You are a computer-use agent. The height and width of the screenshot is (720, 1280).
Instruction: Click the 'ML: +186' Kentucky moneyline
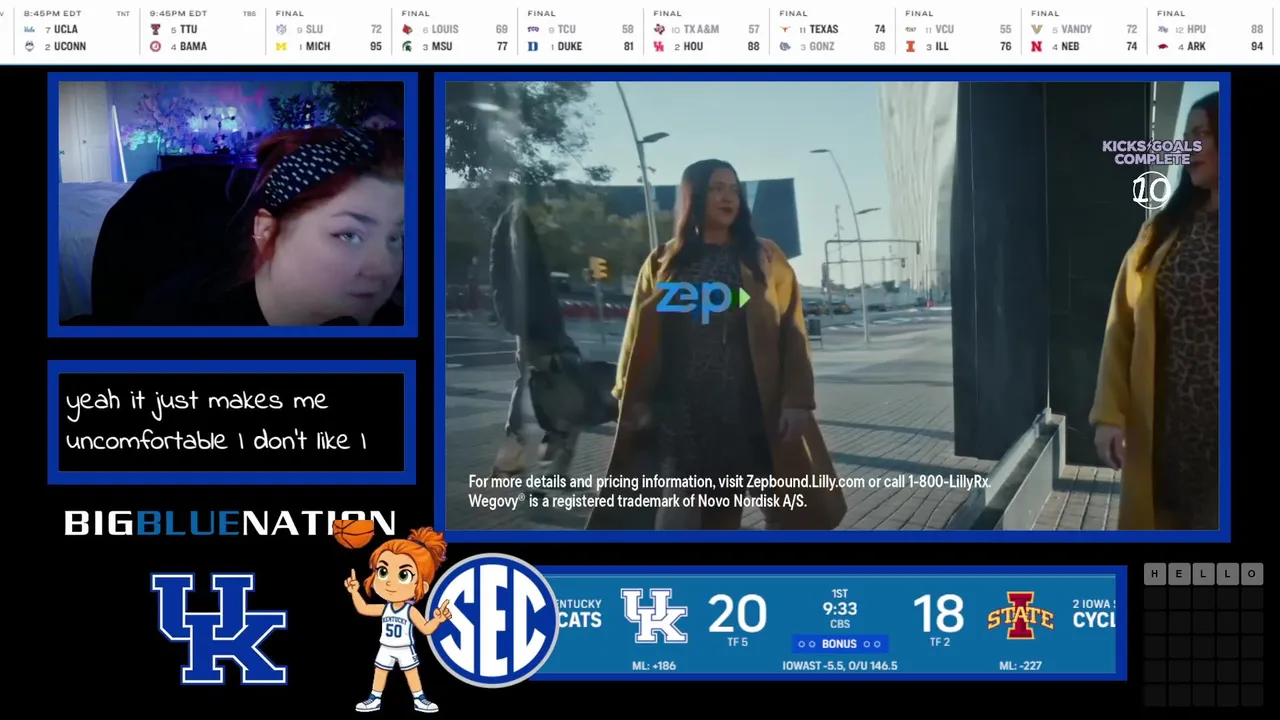(x=655, y=665)
